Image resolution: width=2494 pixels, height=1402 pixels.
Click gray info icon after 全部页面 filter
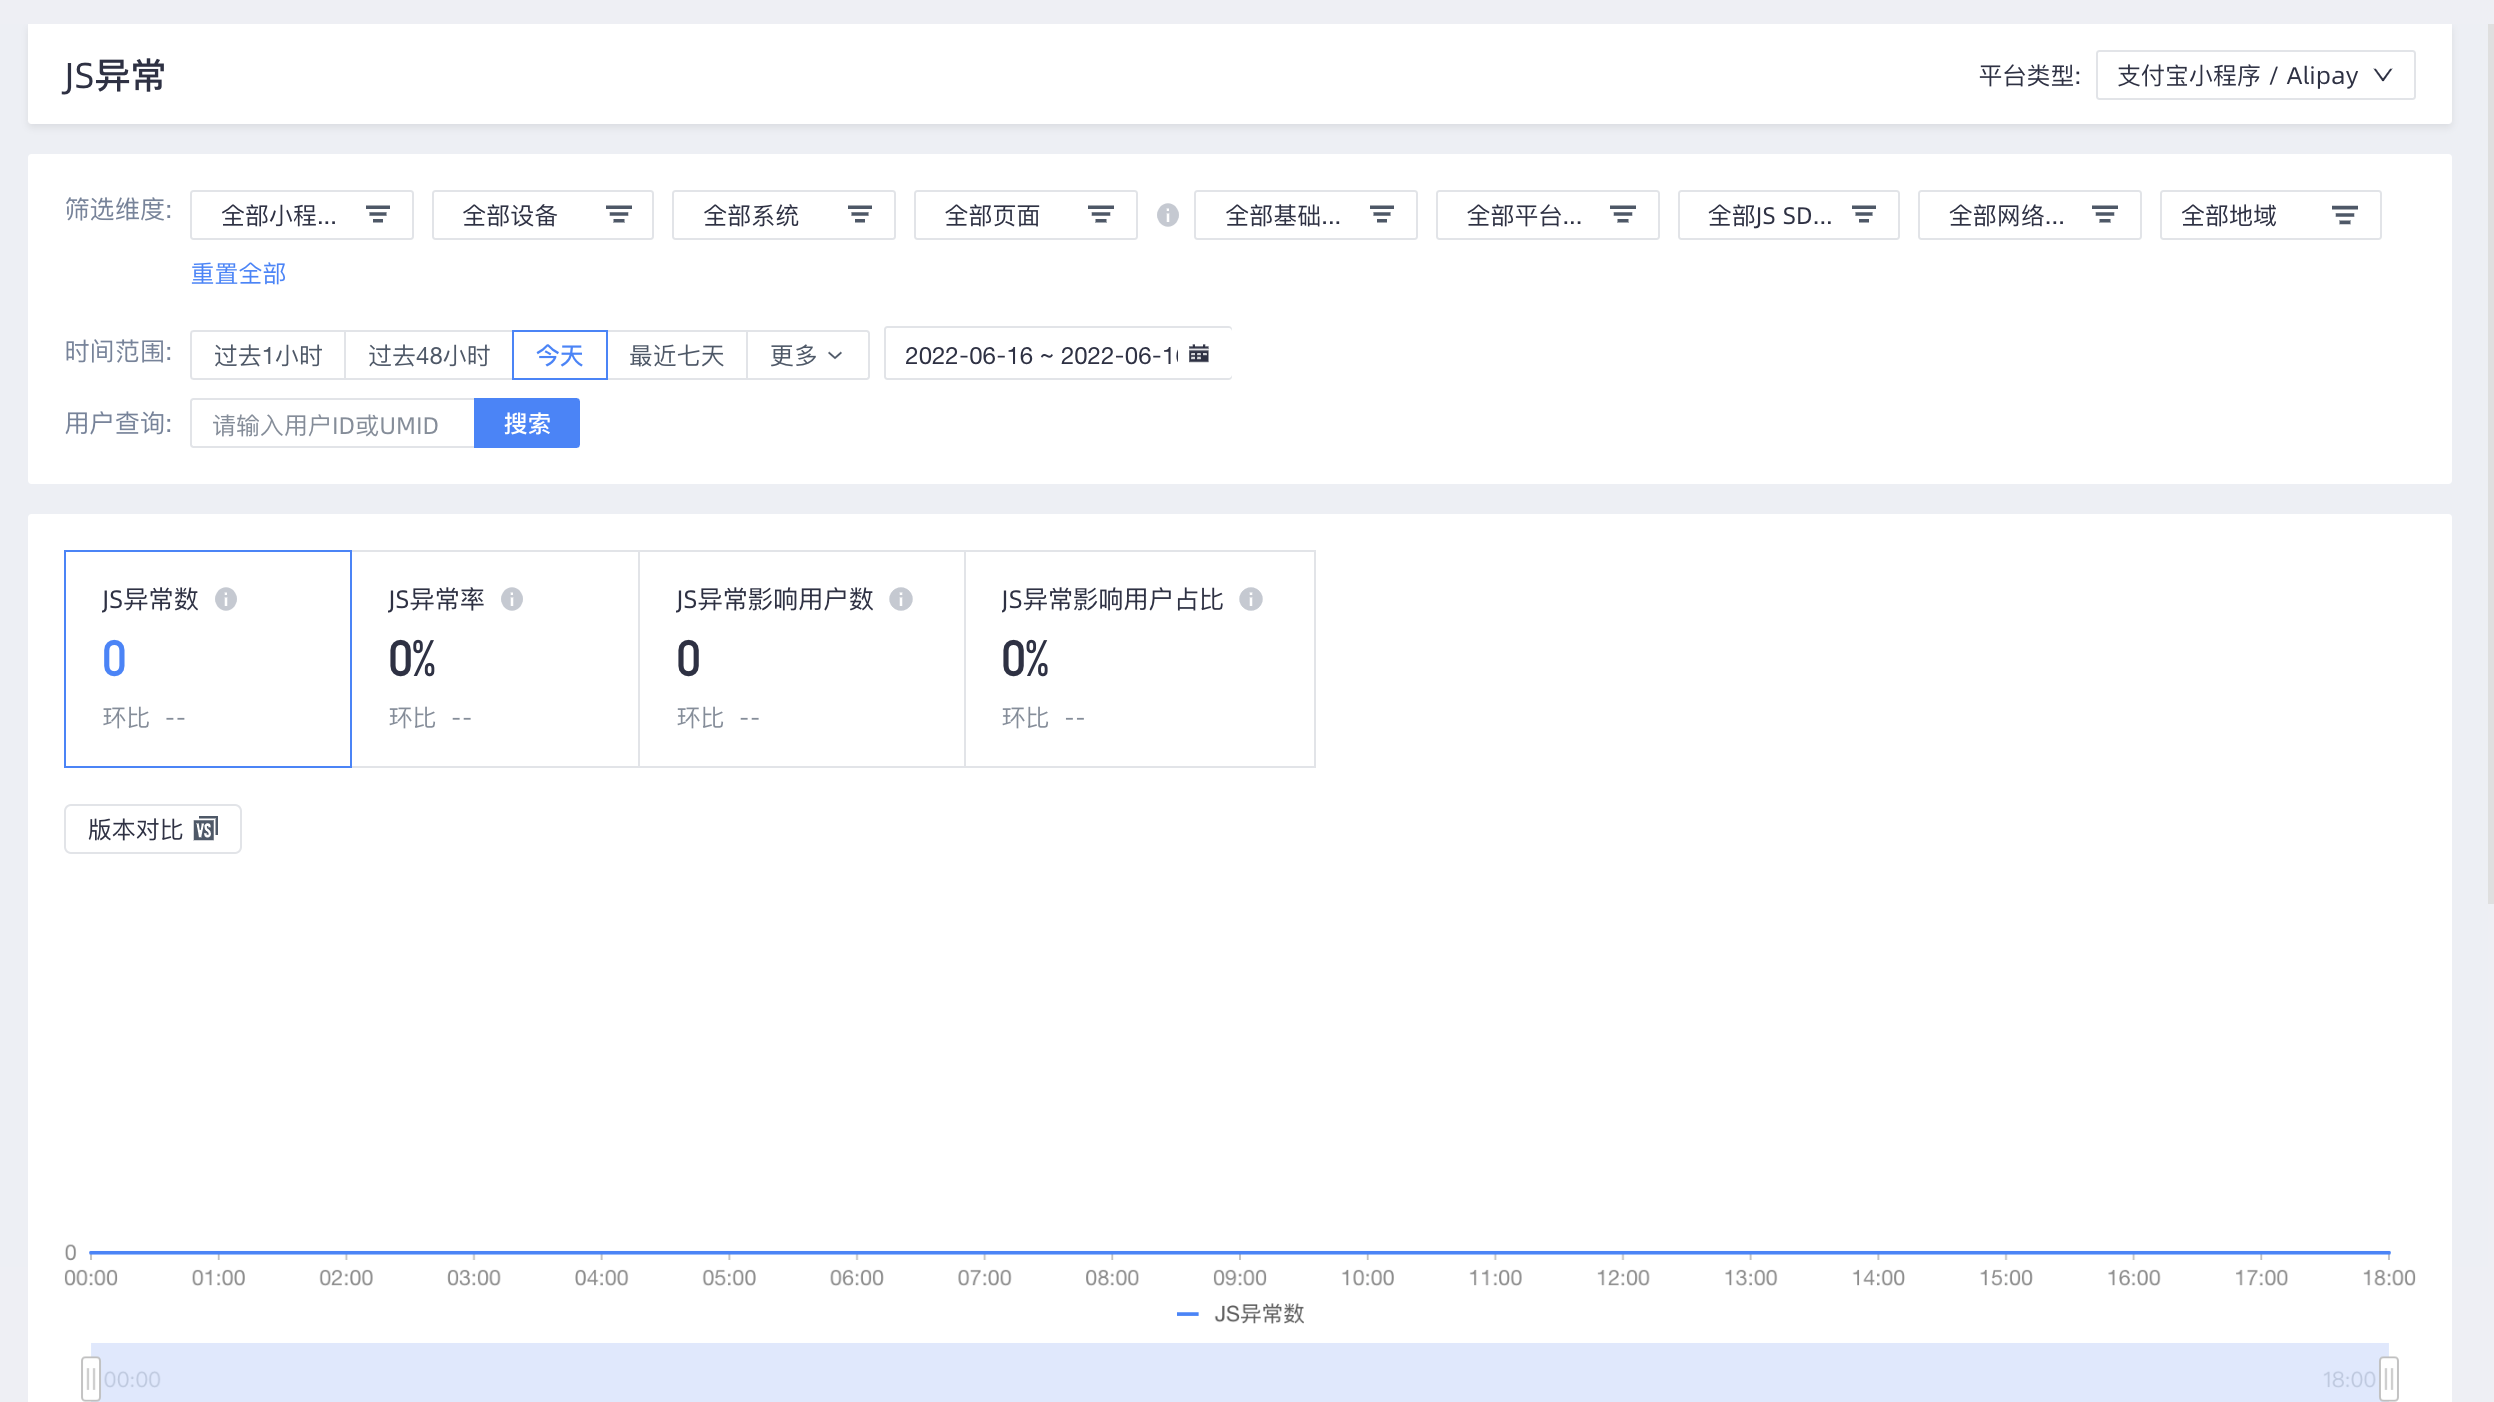1168,215
